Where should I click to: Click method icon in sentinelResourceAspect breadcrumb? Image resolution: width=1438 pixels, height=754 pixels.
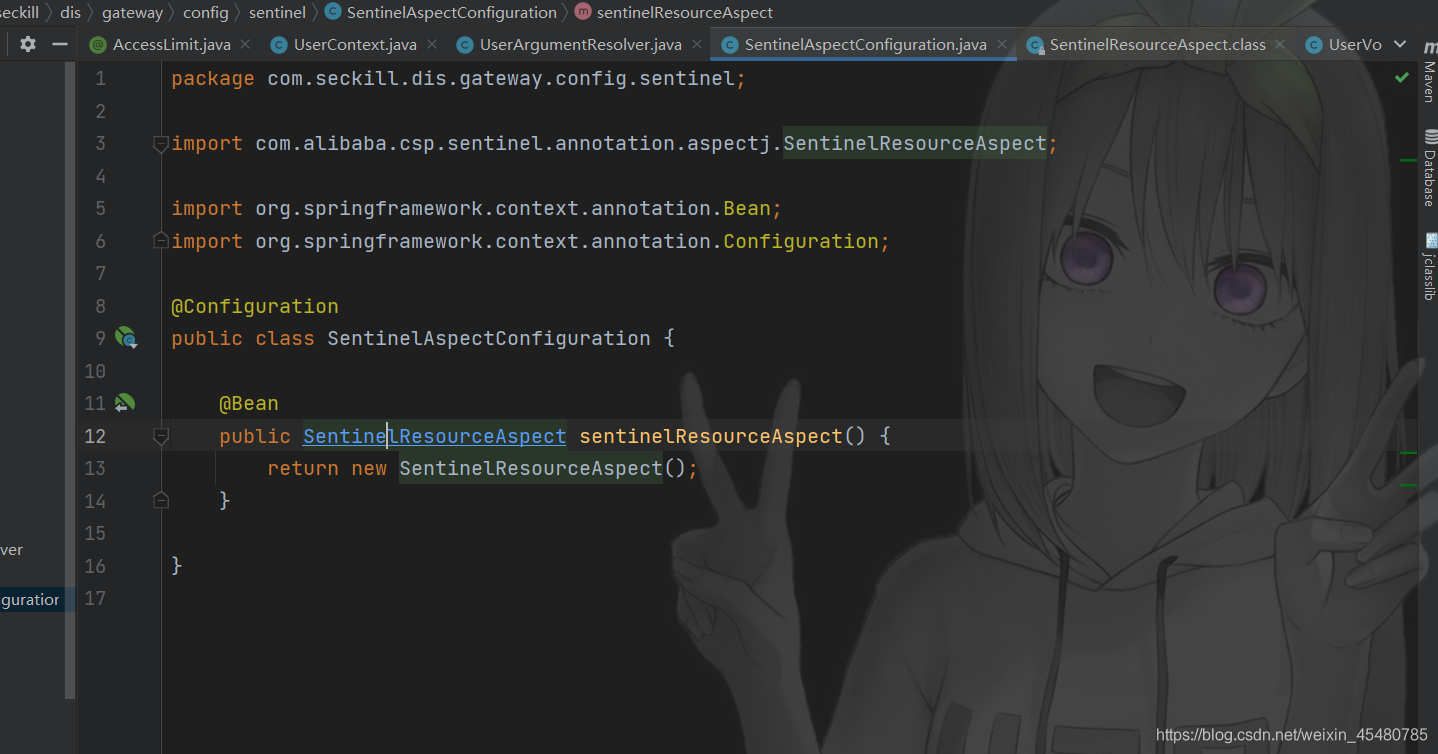click(583, 13)
